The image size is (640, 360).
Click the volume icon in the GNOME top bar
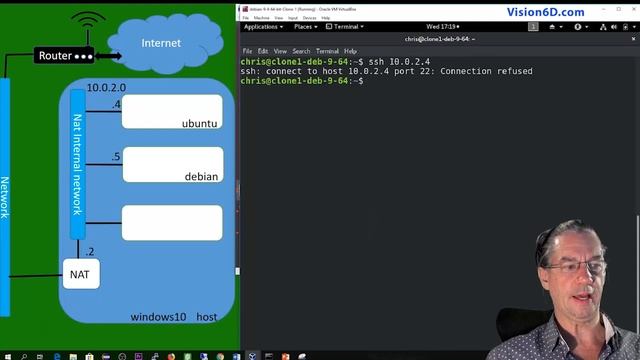click(614, 27)
